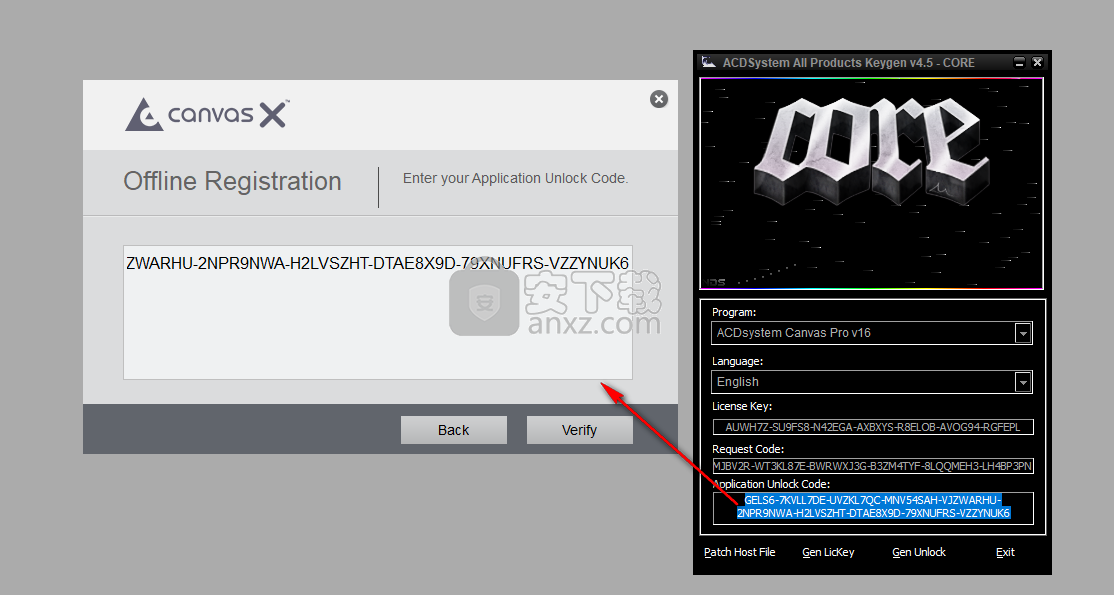Click the Canvas X logo
The height and width of the screenshot is (595, 1114).
(x=207, y=114)
